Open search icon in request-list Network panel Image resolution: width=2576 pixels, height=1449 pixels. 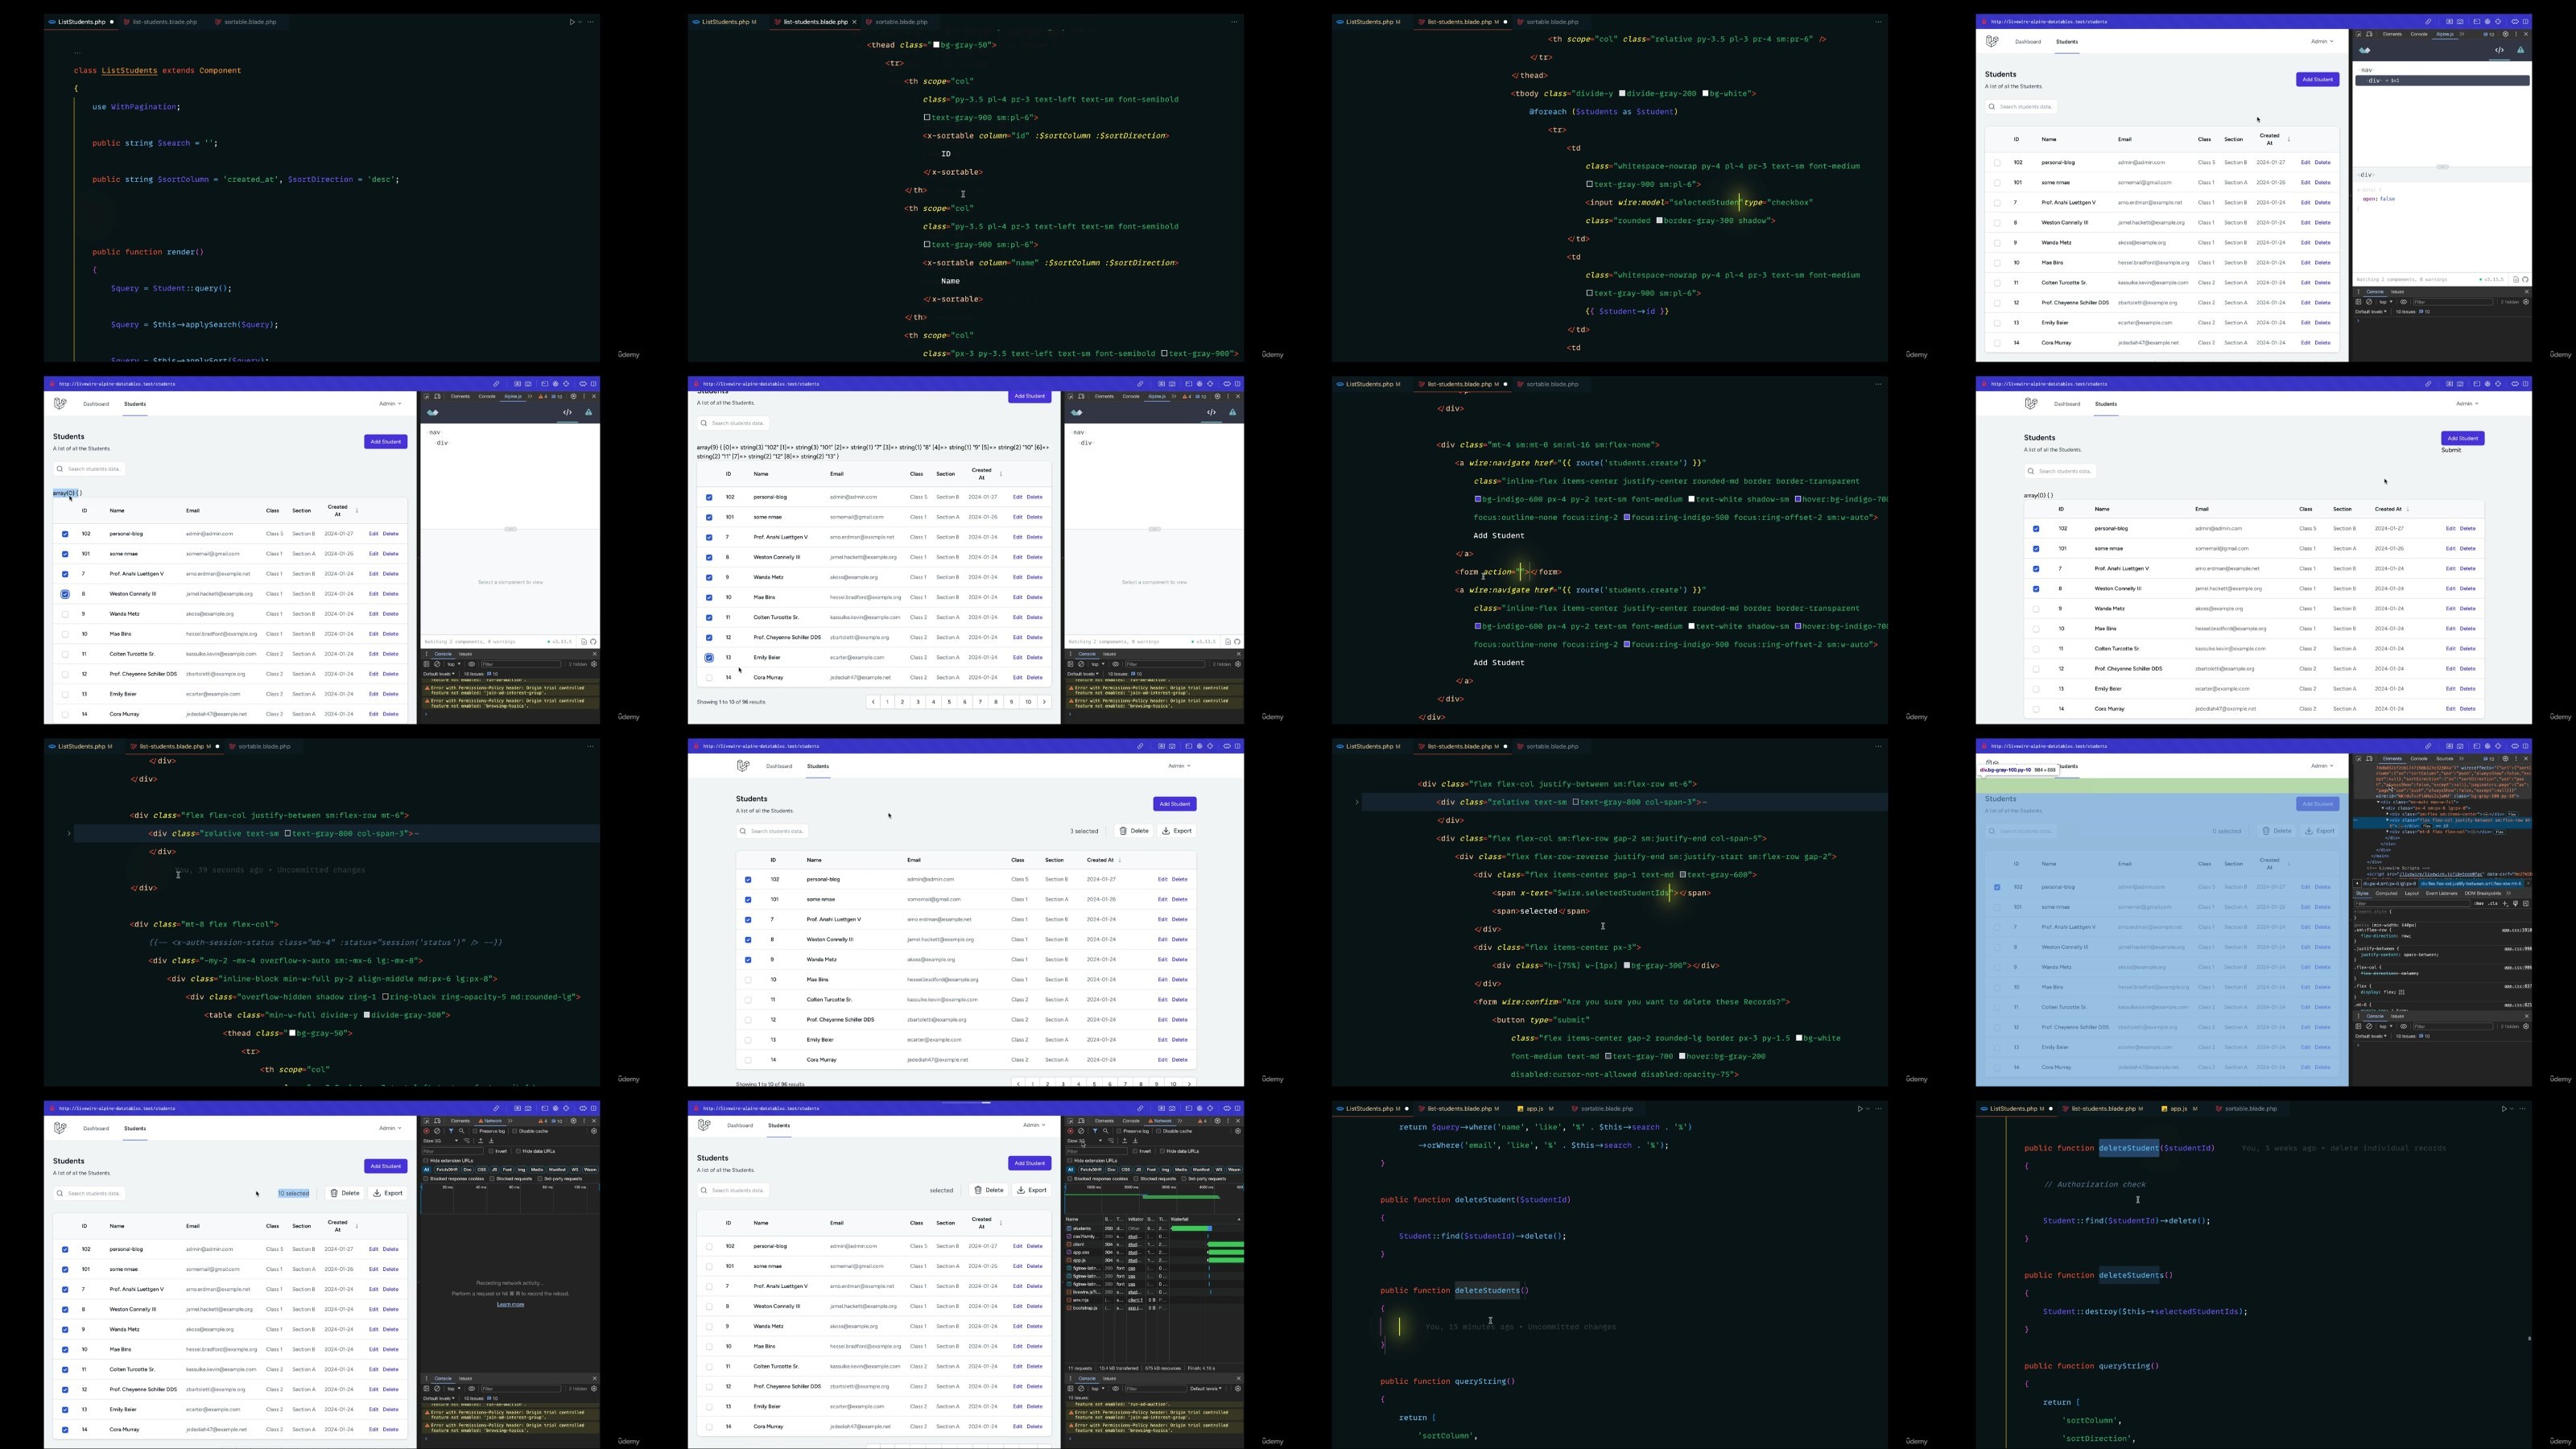[1105, 1131]
